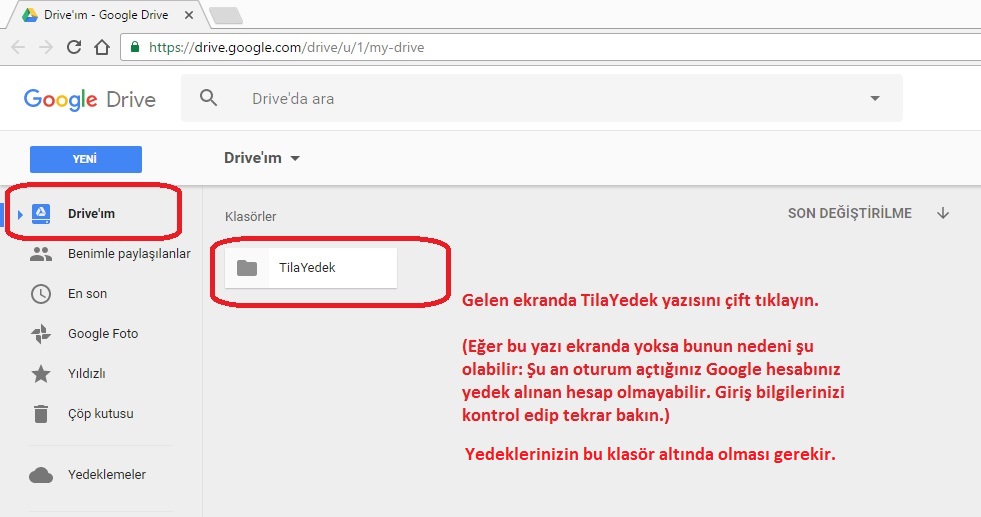981x517 pixels.
Task: Open search options dropdown arrow
Action: click(x=875, y=98)
